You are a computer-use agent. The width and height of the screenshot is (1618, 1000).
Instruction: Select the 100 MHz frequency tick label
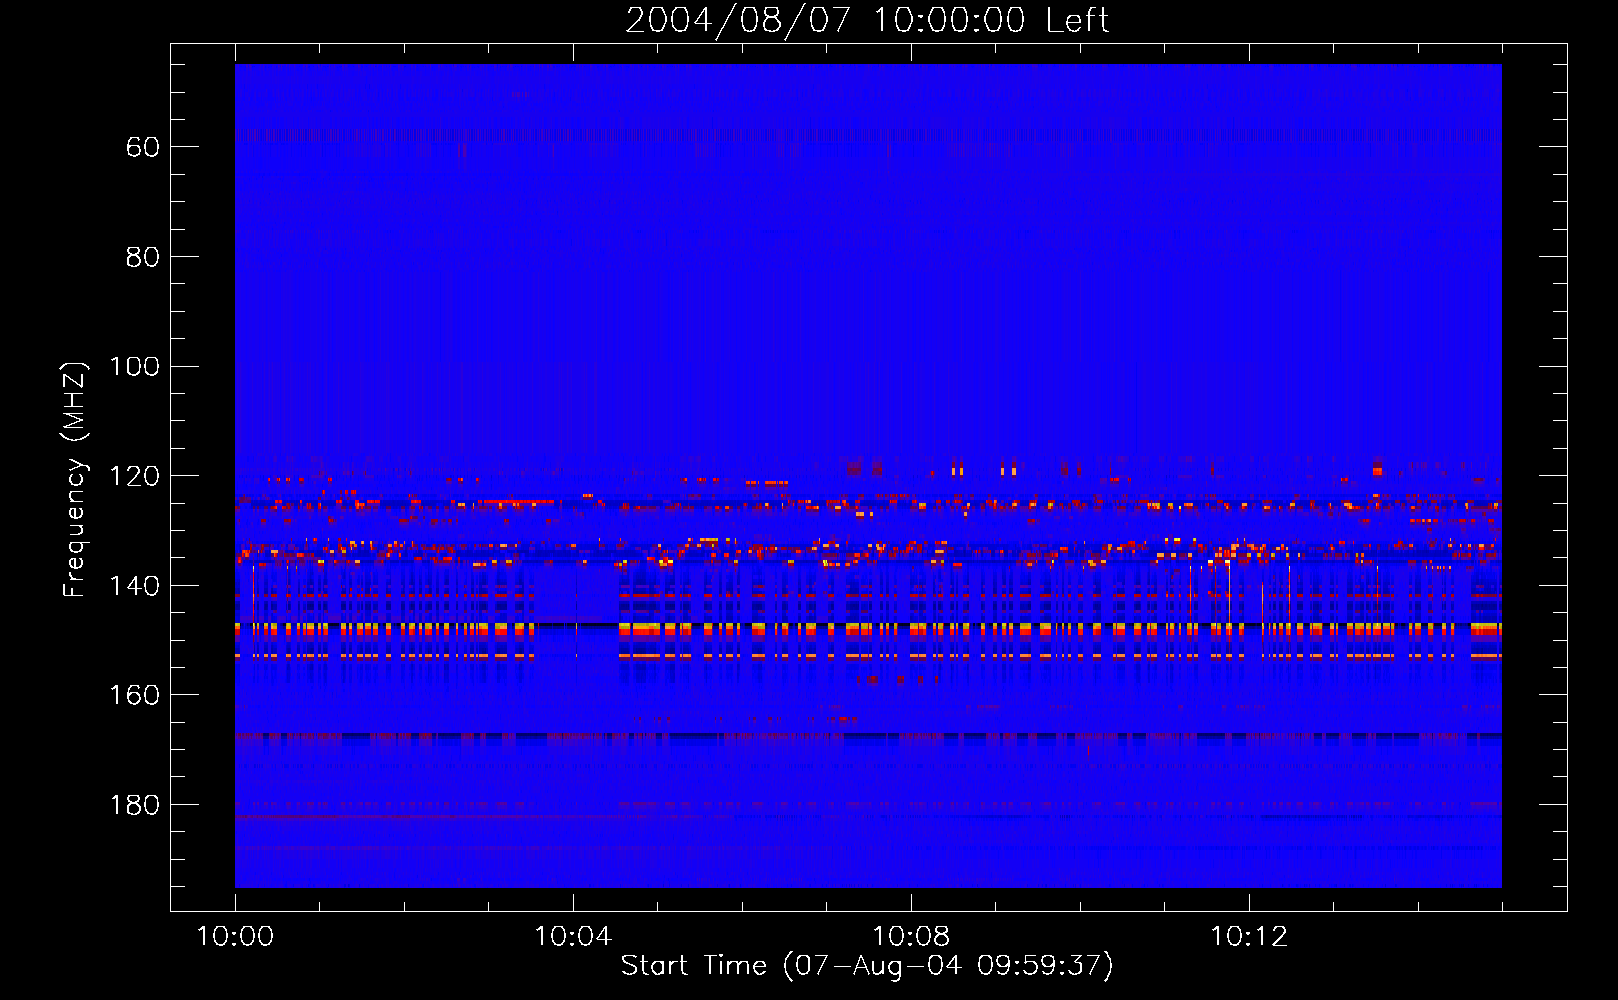tap(134, 366)
